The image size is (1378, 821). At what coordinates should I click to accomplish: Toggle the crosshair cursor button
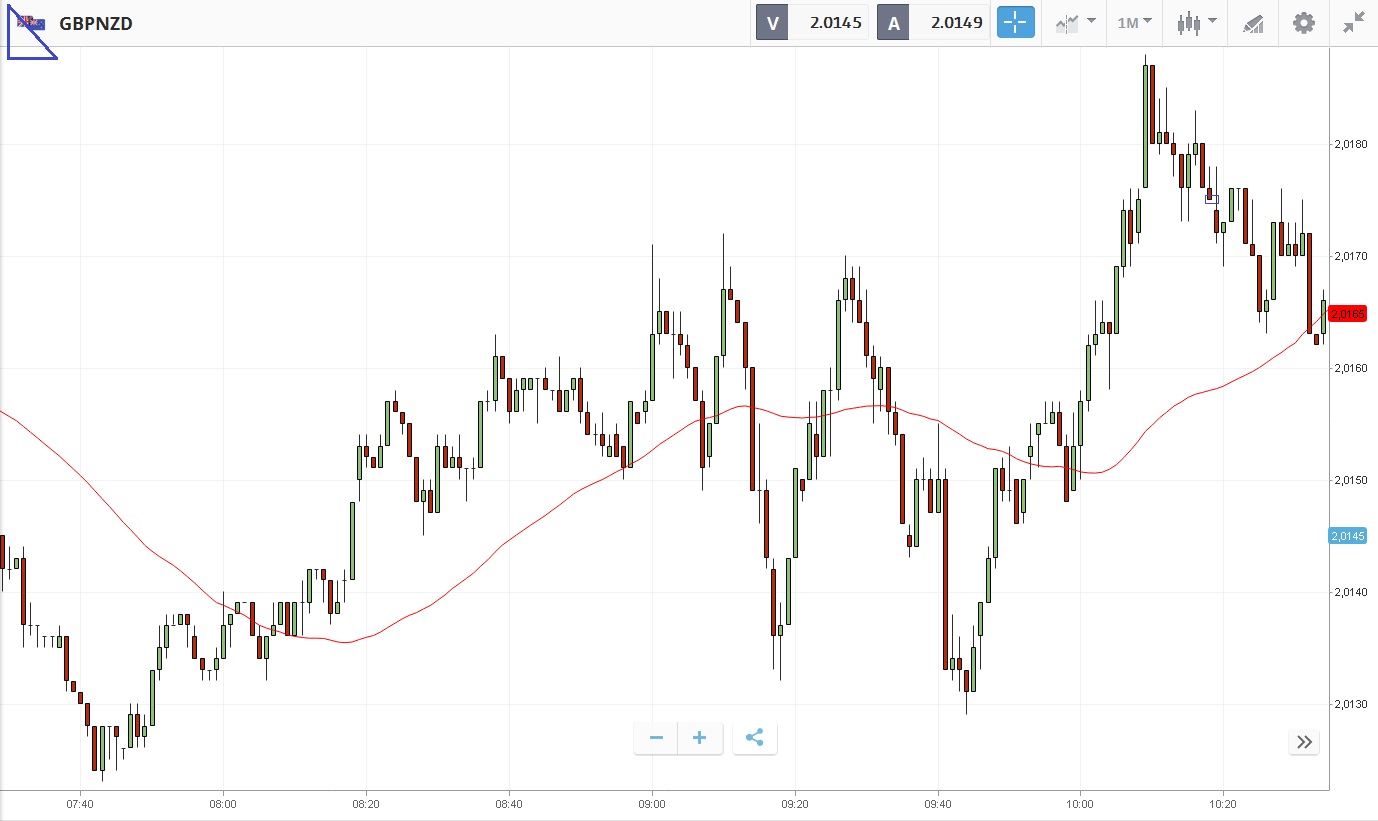point(1015,22)
